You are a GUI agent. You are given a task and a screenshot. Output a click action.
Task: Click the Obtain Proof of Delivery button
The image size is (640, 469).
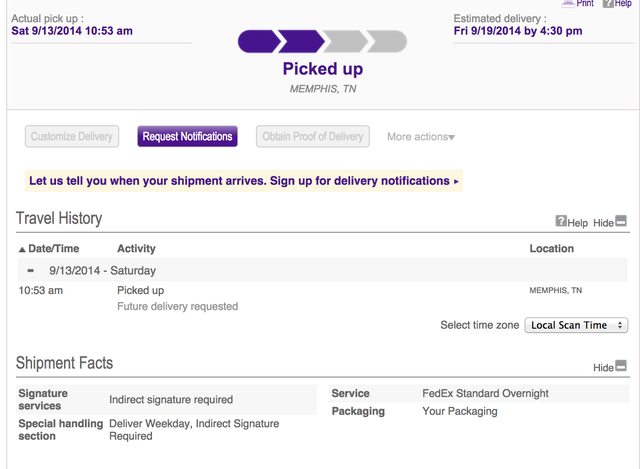pos(313,137)
